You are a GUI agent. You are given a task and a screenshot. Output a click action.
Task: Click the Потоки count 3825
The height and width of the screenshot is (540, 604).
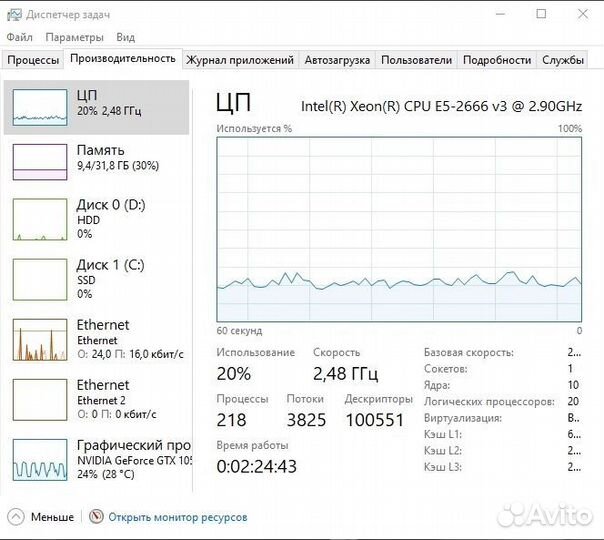(x=306, y=420)
